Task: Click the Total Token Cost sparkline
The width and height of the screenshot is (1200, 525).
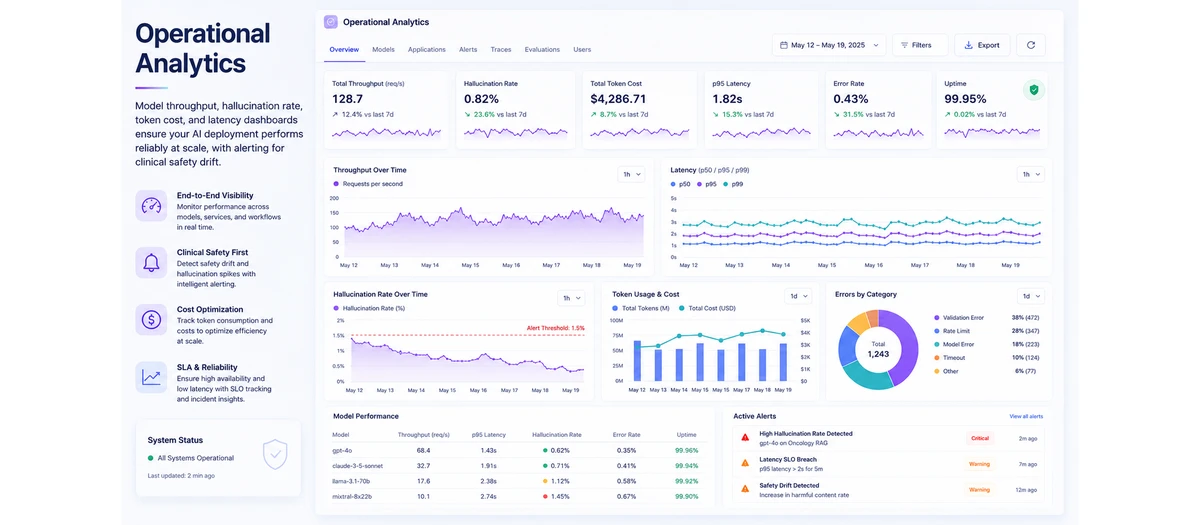Action: pyautogui.click(x=639, y=132)
